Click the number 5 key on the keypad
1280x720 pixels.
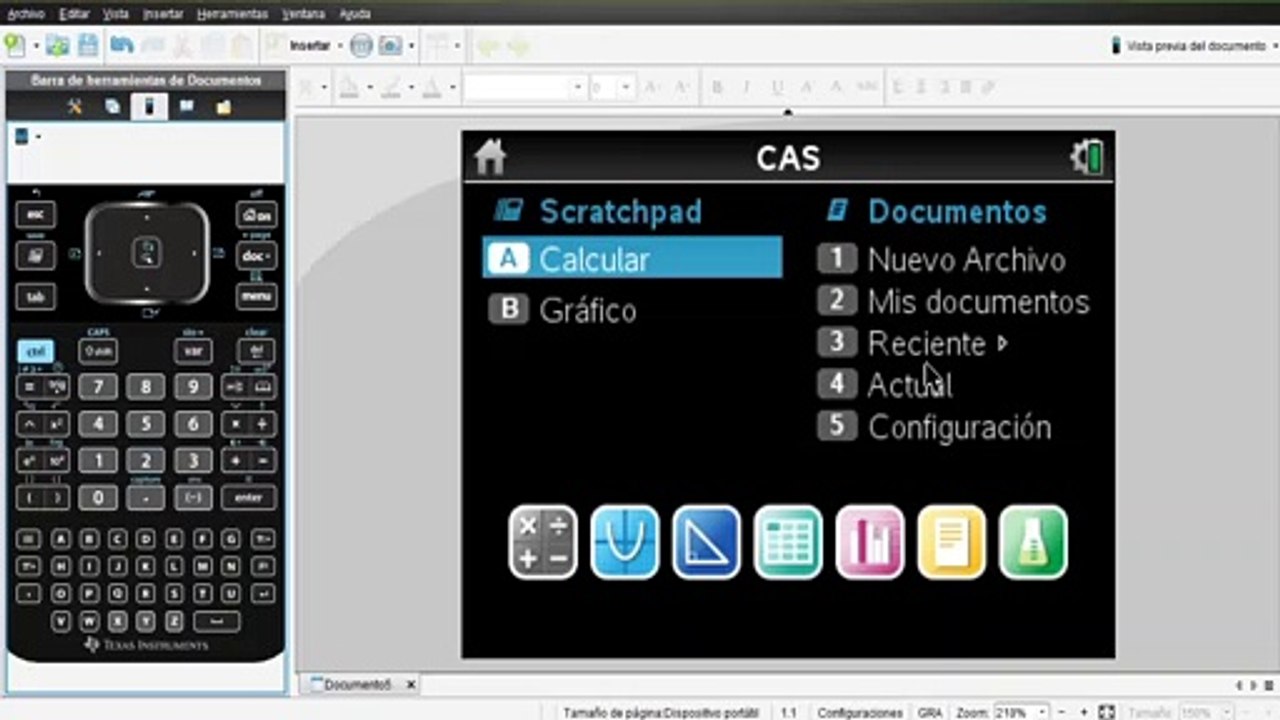tap(146, 424)
